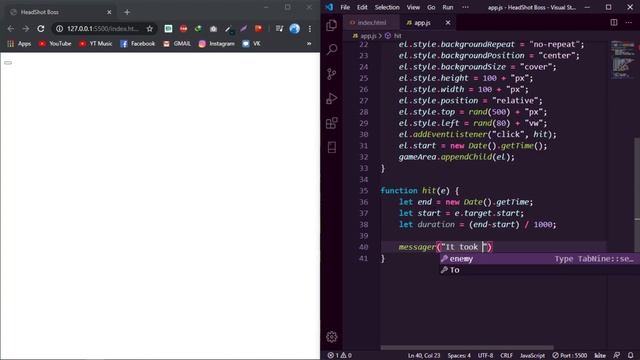This screenshot has width=640, height=360.
Task: Open the Source Control view
Action: click(332, 74)
